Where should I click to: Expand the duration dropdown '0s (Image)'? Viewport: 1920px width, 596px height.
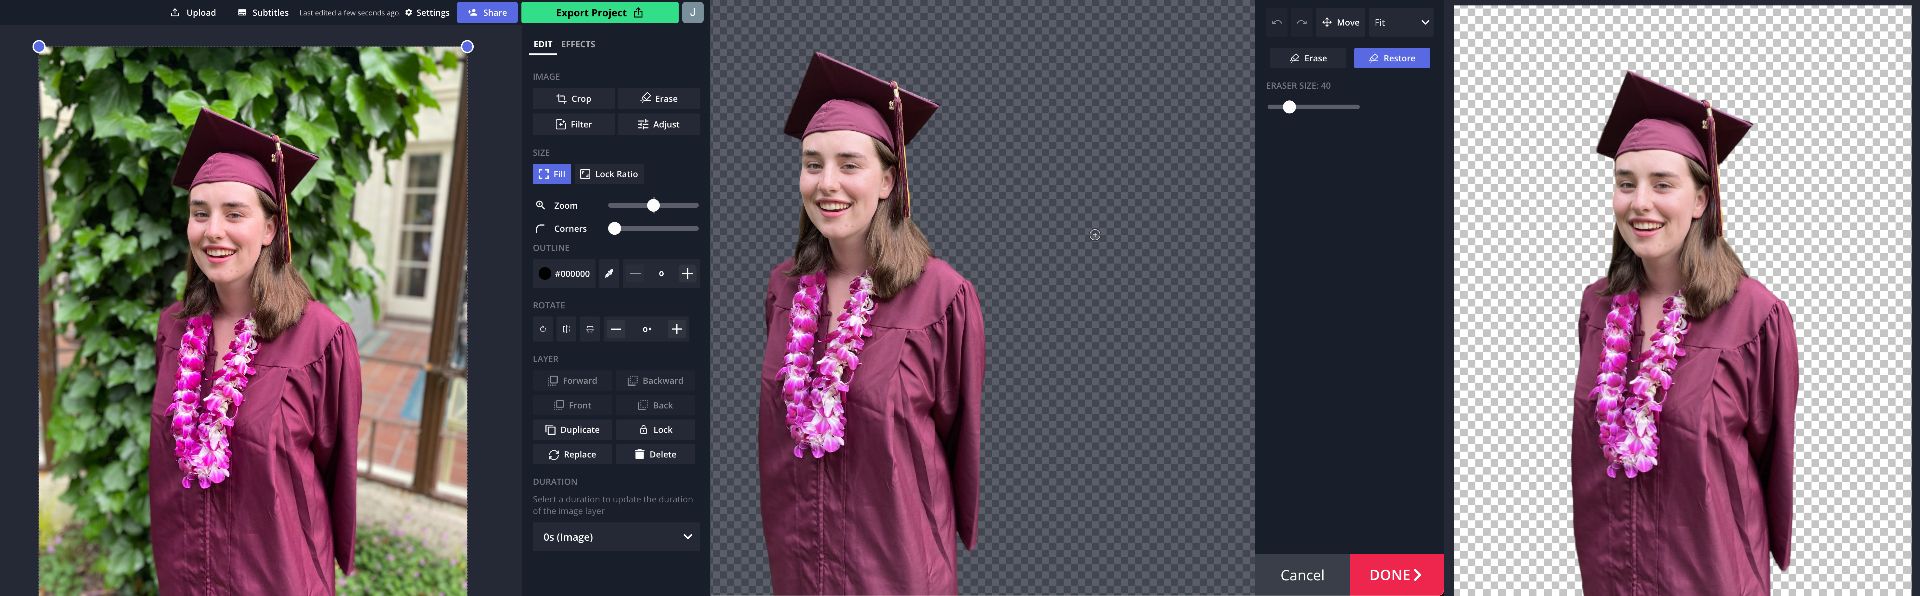point(616,537)
